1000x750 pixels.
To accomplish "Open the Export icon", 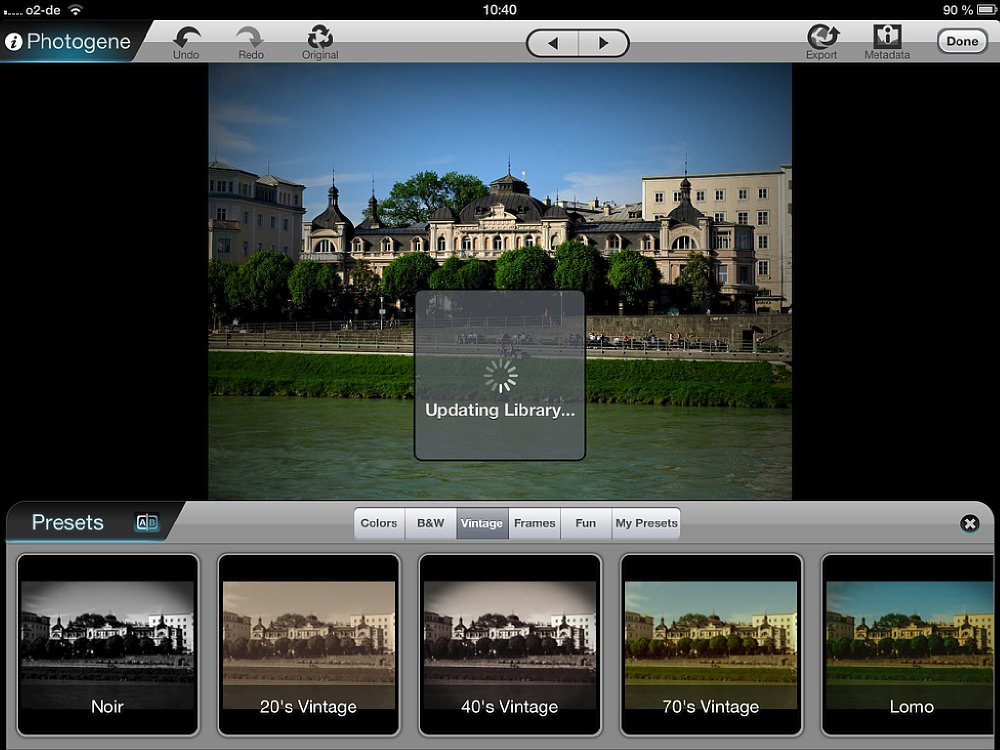I will (x=822, y=38).
